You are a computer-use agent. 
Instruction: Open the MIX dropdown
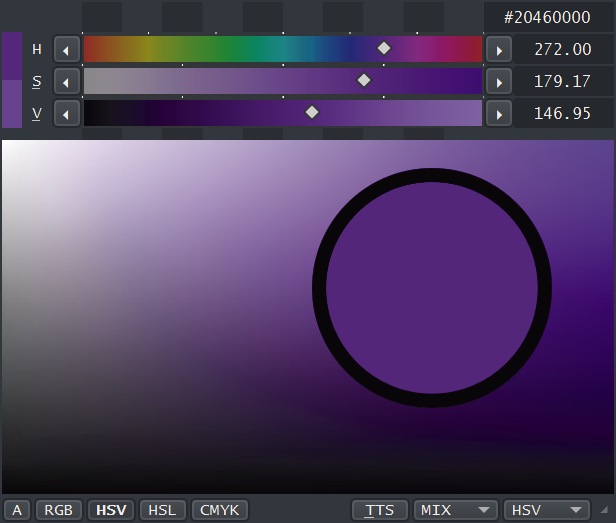tap(456, 510)
